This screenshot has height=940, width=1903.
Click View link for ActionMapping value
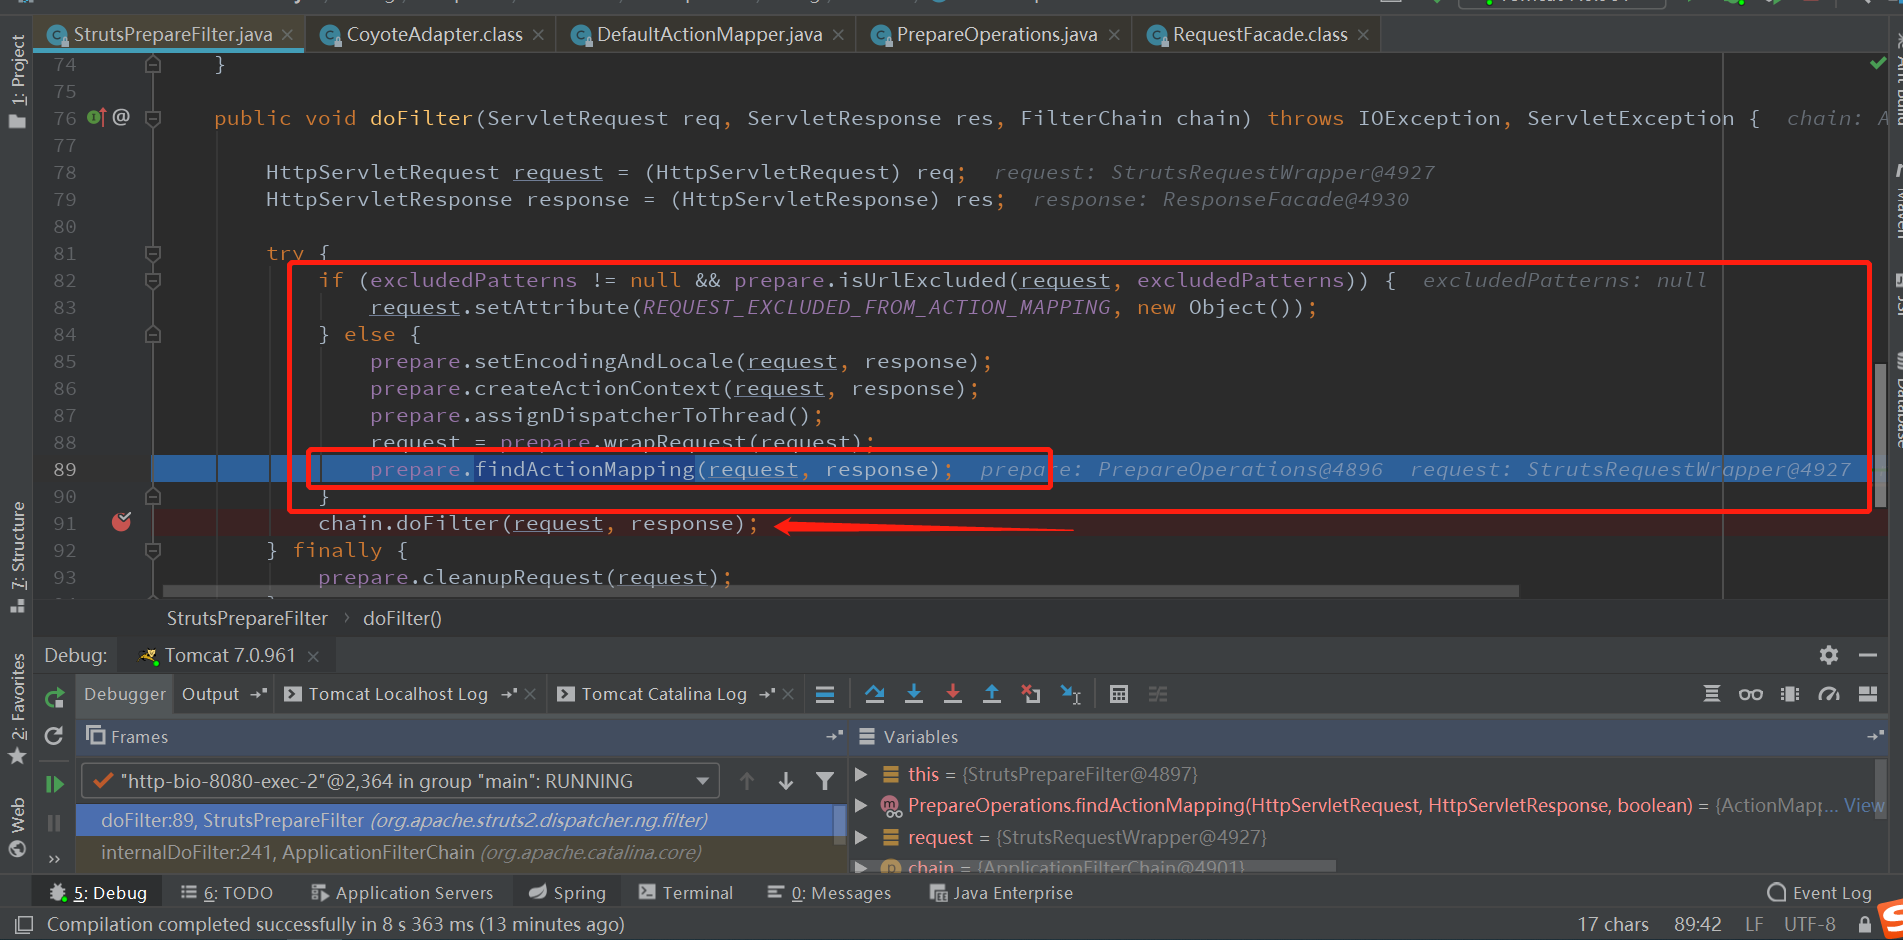[1864, 805]
